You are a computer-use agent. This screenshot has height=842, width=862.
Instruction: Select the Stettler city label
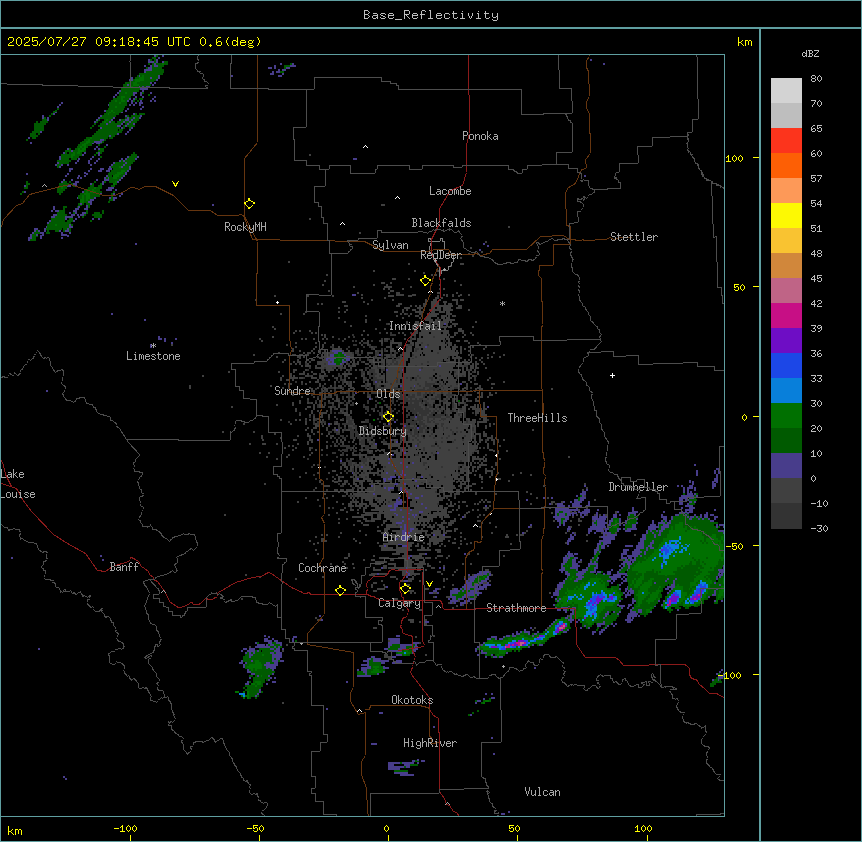[x=634, y=237]
